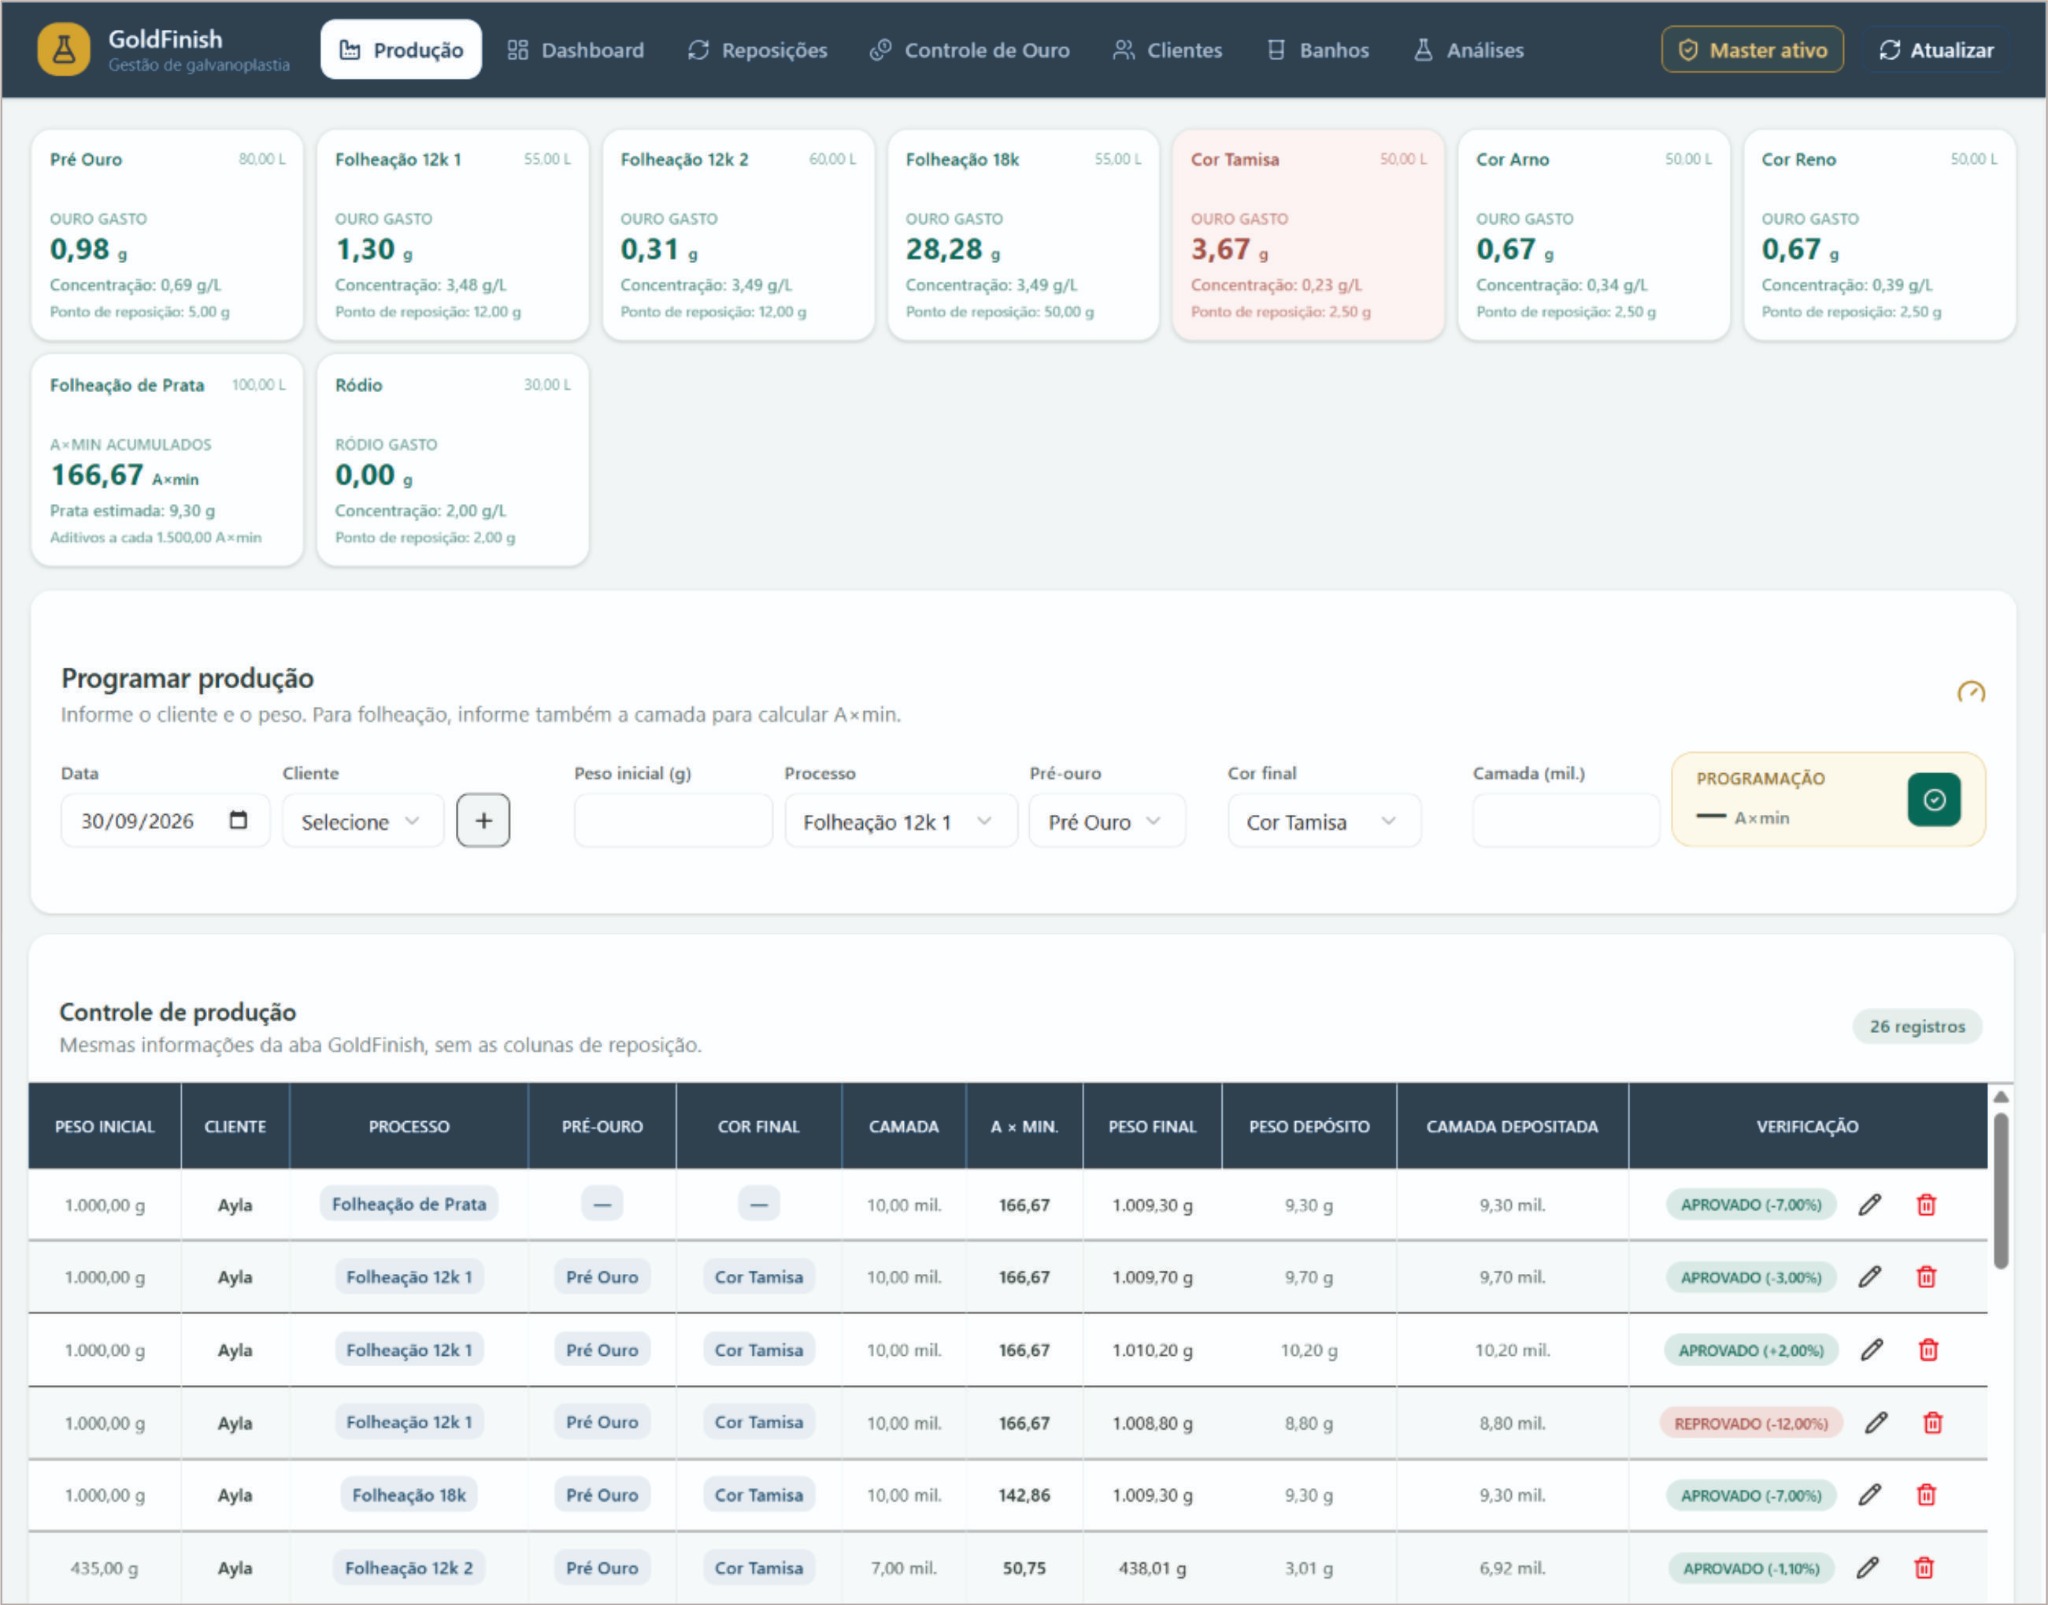Screen dimensions: 2048x1605
Task: Click the Atualizar button
Action: click(1936, 50)
